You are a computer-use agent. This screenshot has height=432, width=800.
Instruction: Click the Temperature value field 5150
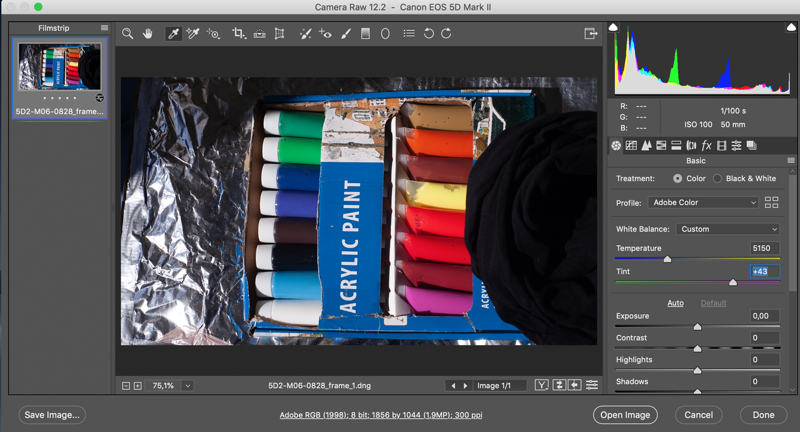coord(764,248)
